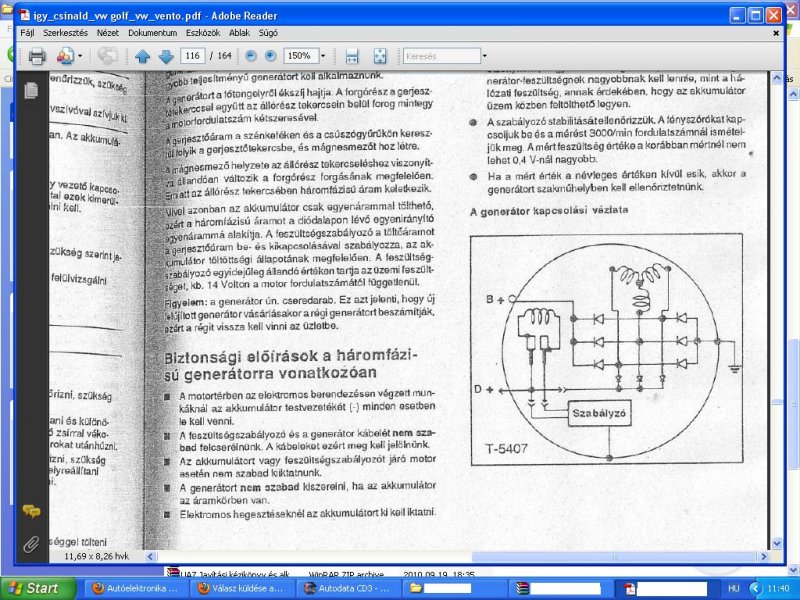Click the B+ terminal label in diagram
Screen dimensions: 800x600
pos(494,299)
